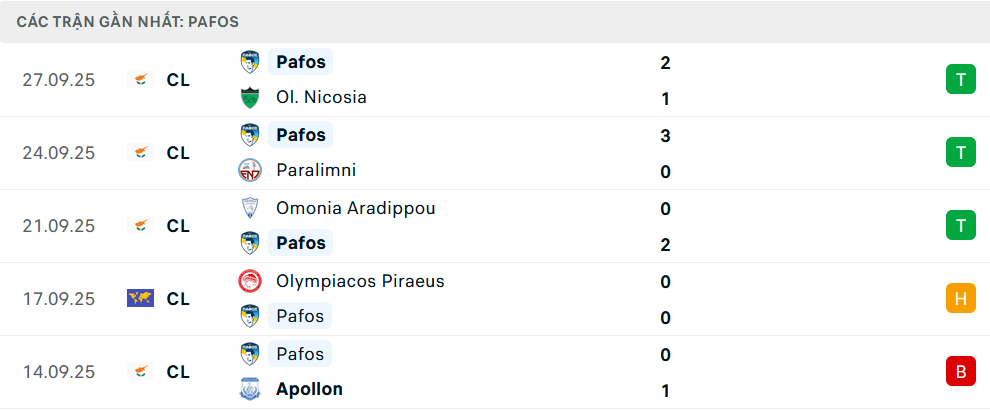Viewport: 990px width, 410px height.
Task: Click the Paralimni club logo
Action: pos(249,171)
